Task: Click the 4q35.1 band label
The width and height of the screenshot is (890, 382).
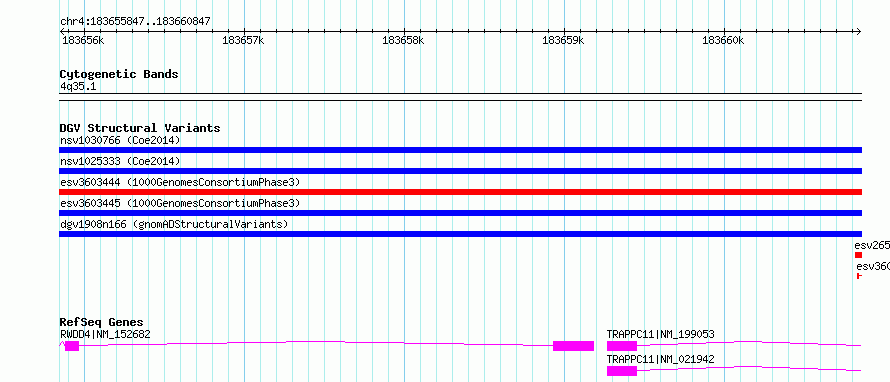Action: (78, 86)
